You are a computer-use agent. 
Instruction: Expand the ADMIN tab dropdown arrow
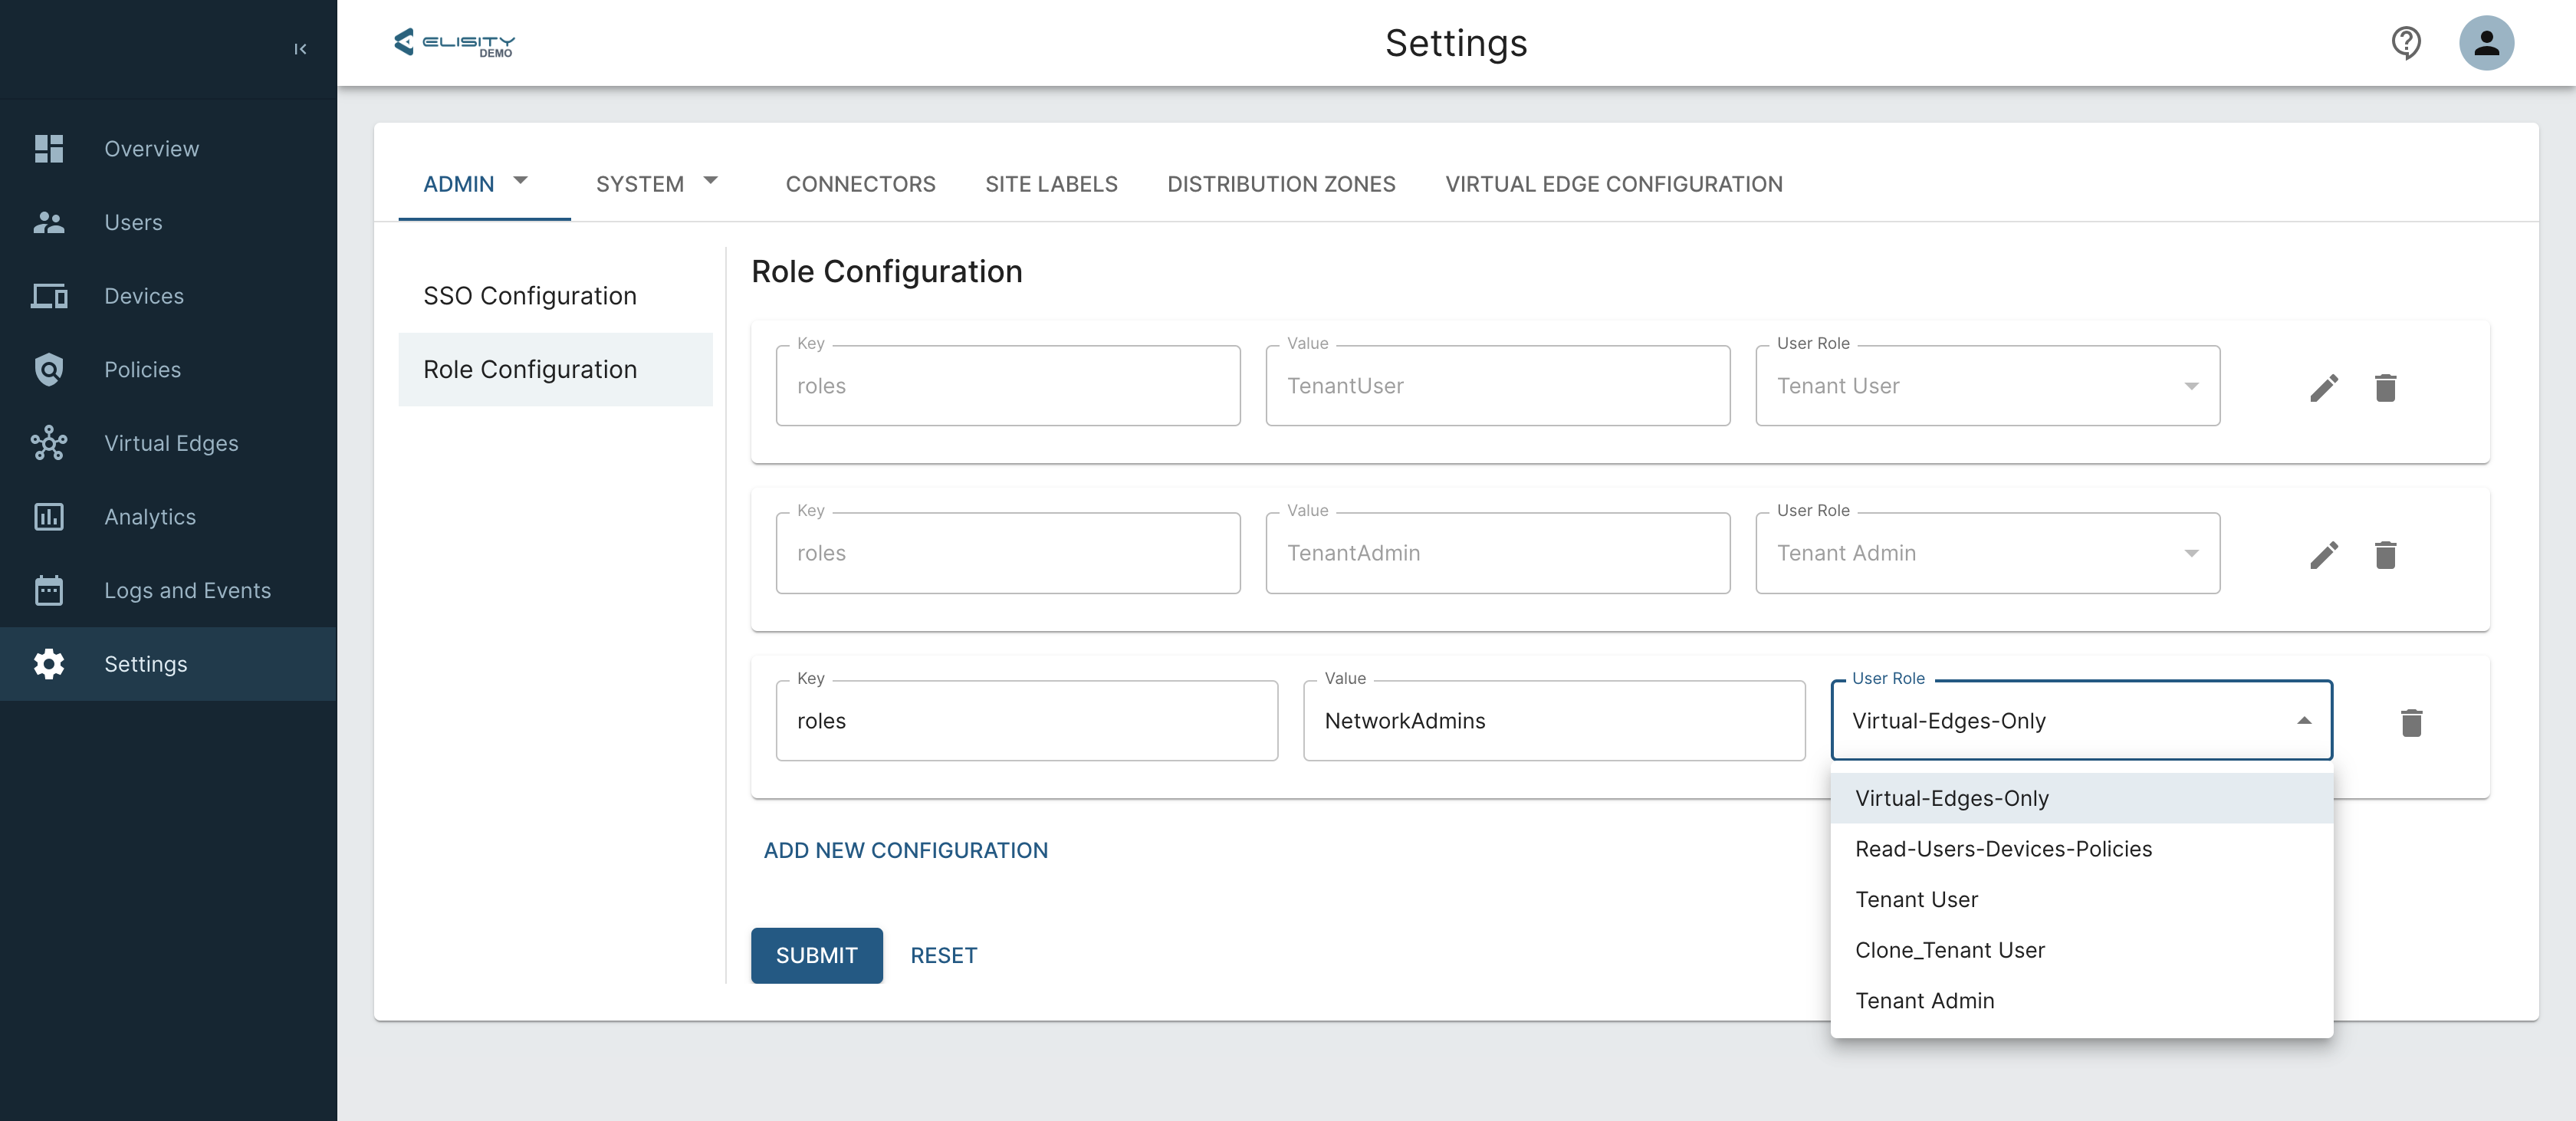pyautogui.click(x=520, y=181)
